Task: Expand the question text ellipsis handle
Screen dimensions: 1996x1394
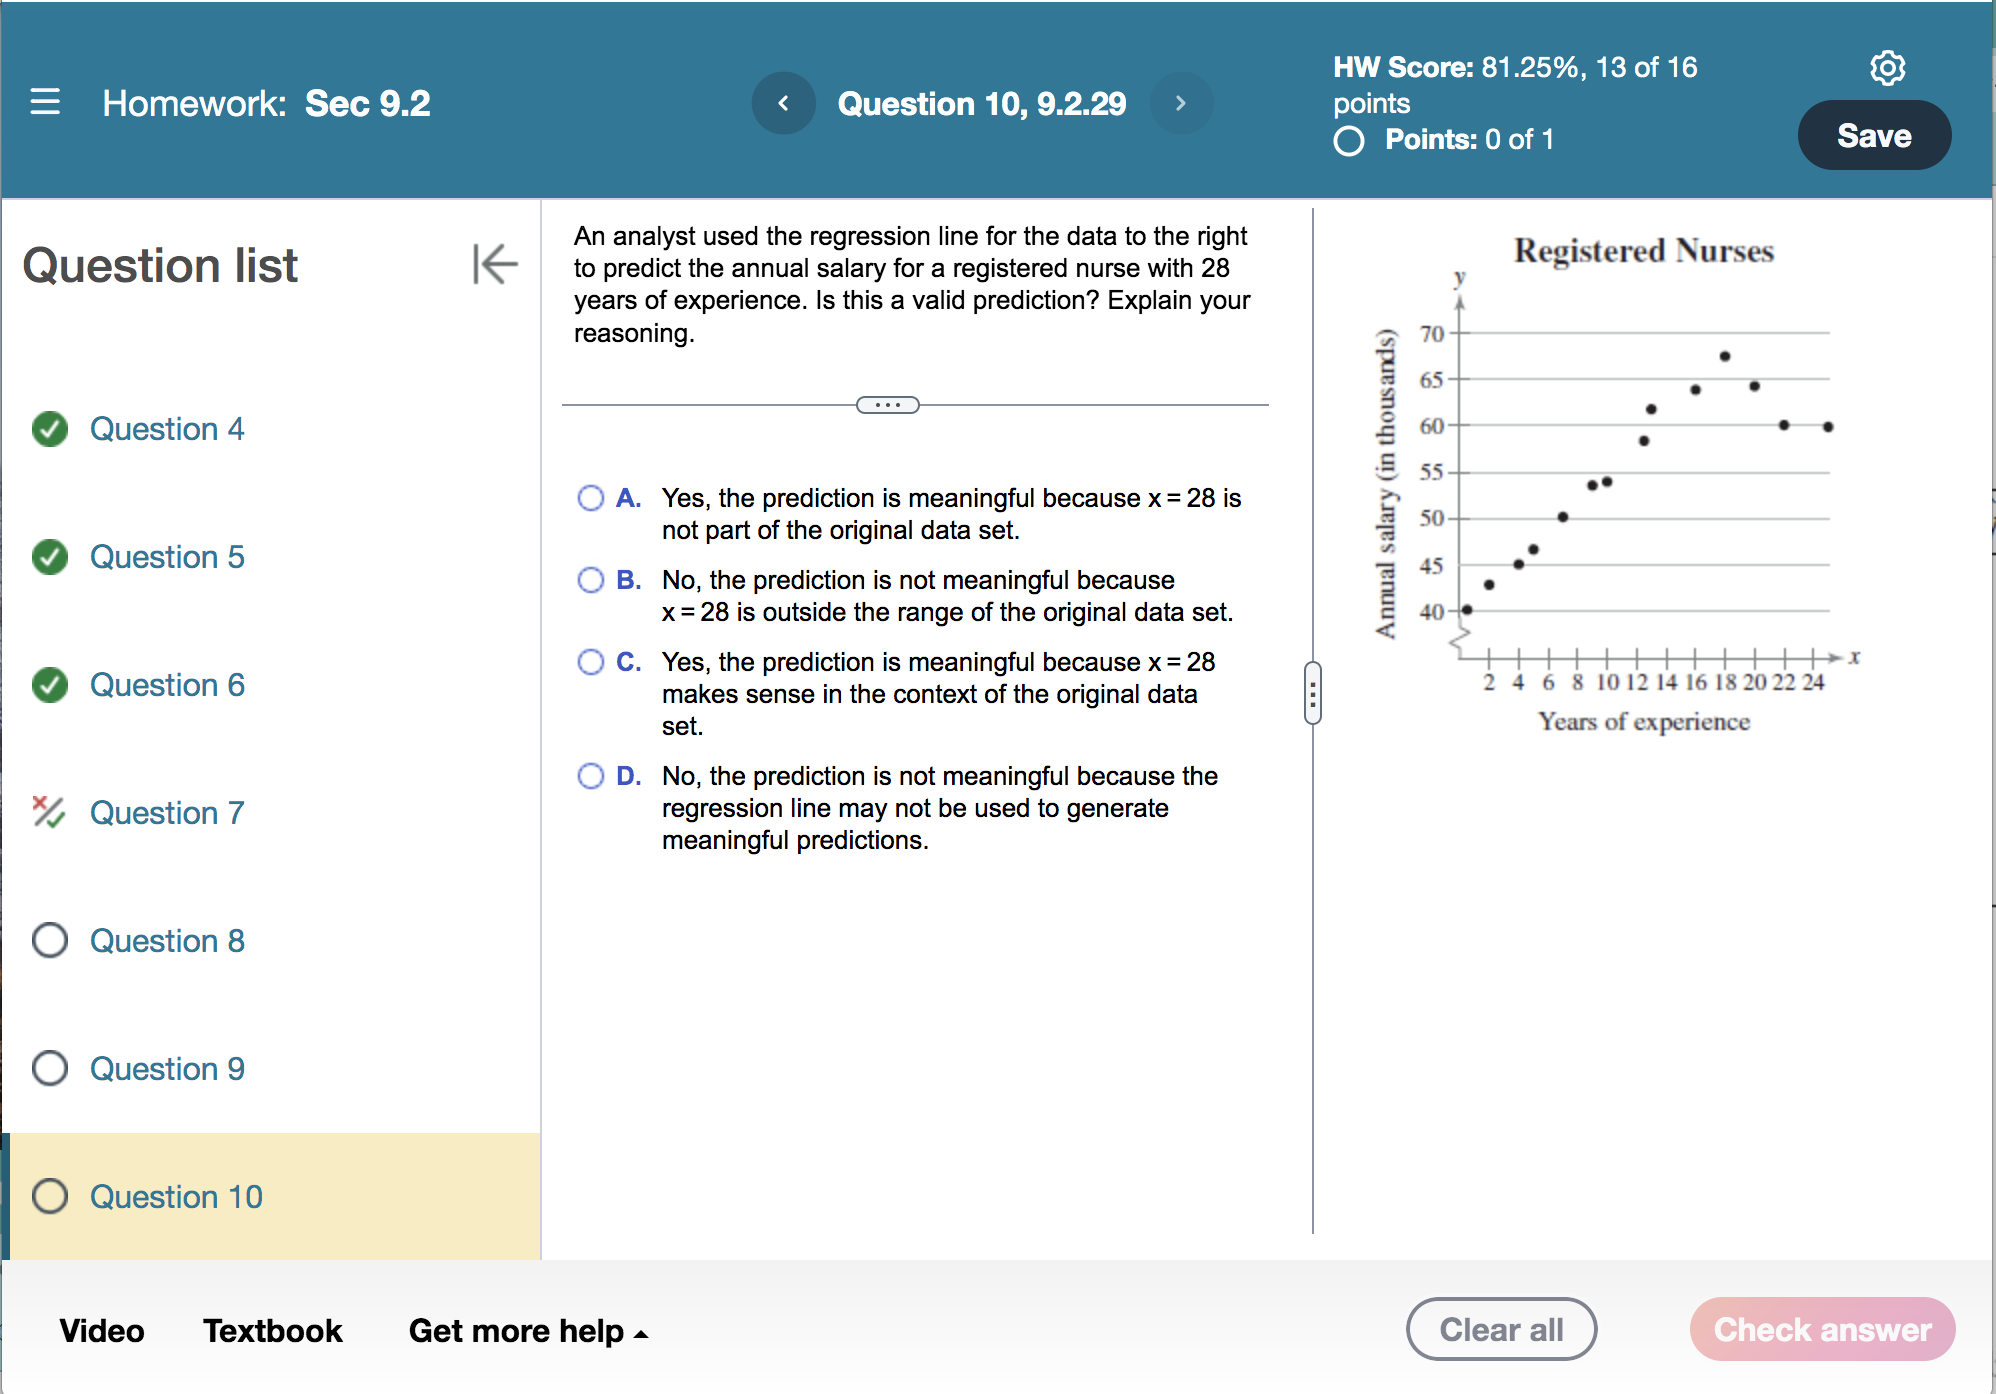Action: pyautogui.click(x=887, y=405)
